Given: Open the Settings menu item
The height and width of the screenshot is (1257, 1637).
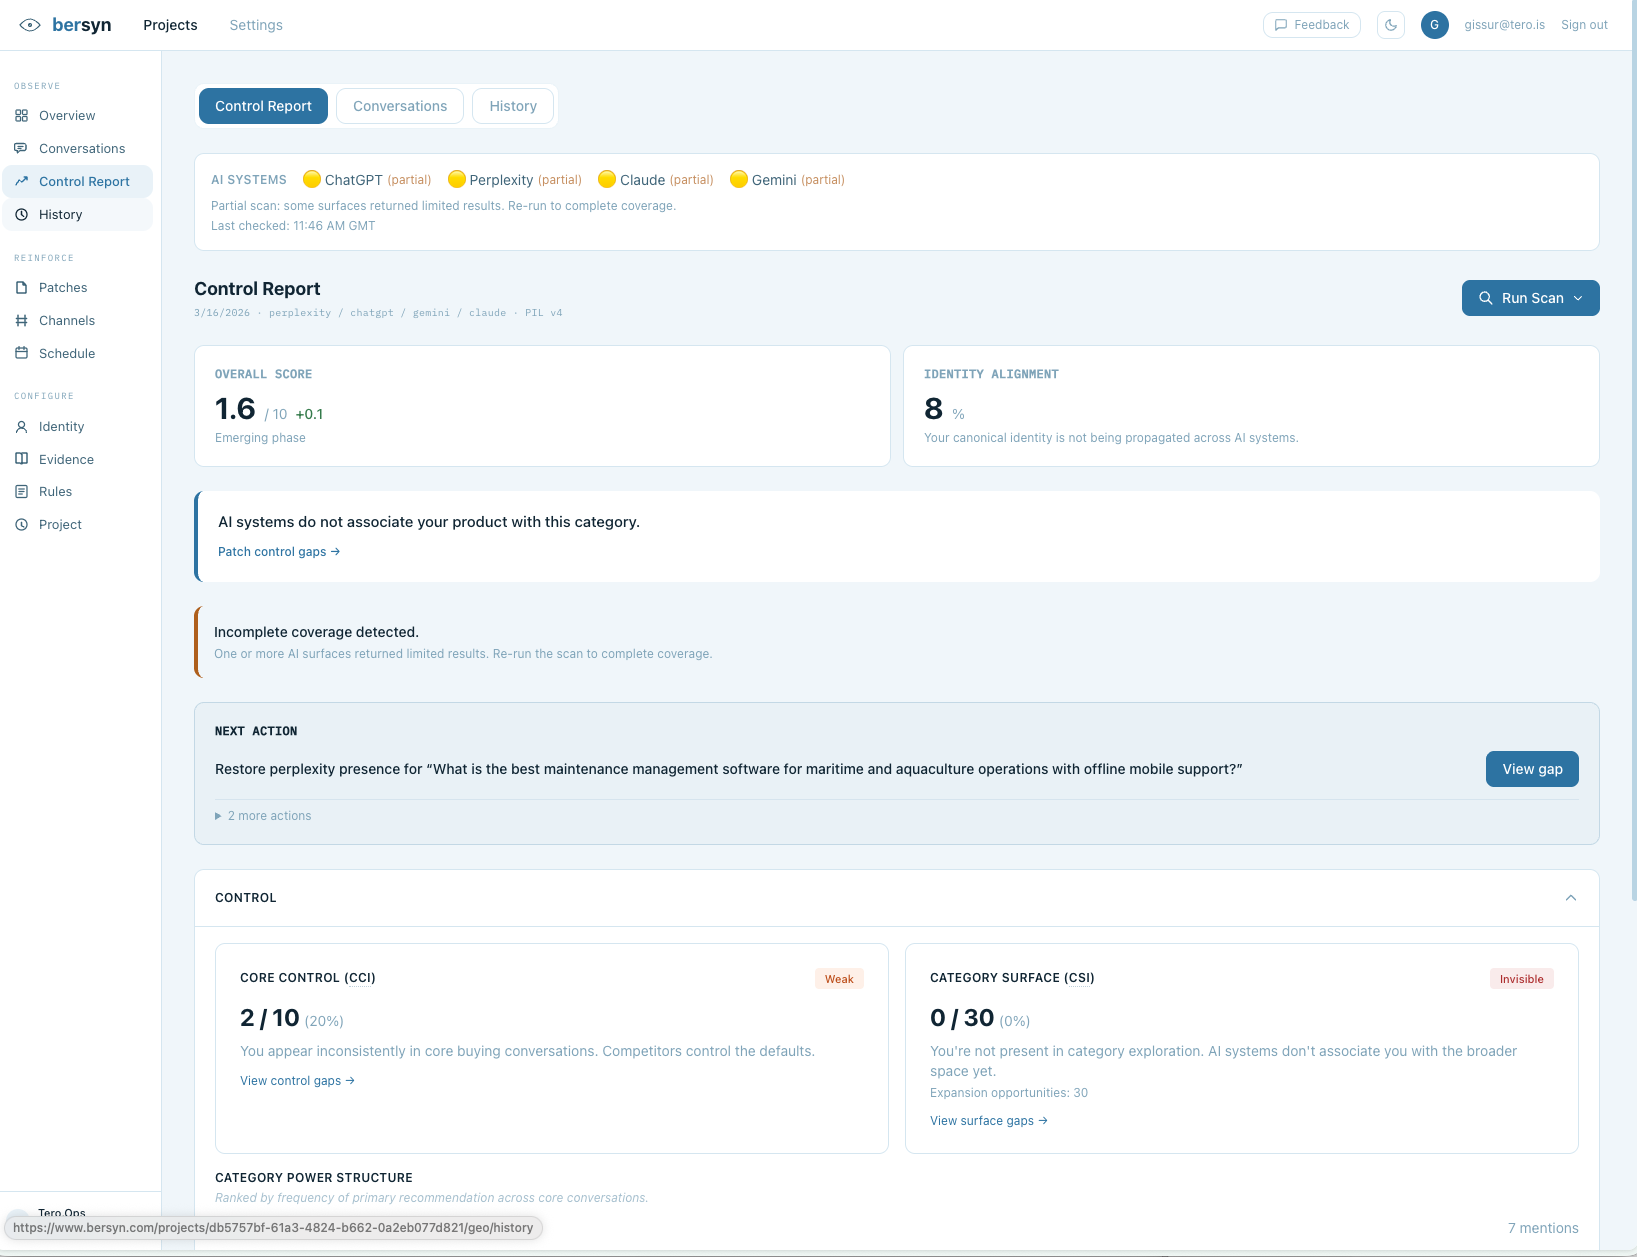Looking at the screenshot, I should (x=256, y=25).
